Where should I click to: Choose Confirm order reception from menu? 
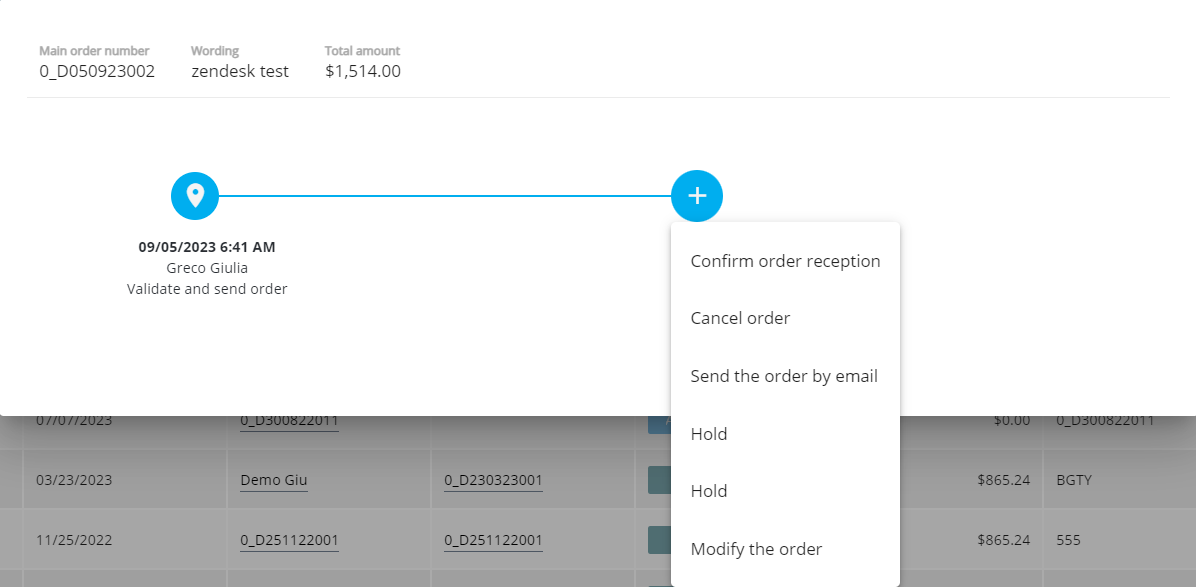[785, 261]
